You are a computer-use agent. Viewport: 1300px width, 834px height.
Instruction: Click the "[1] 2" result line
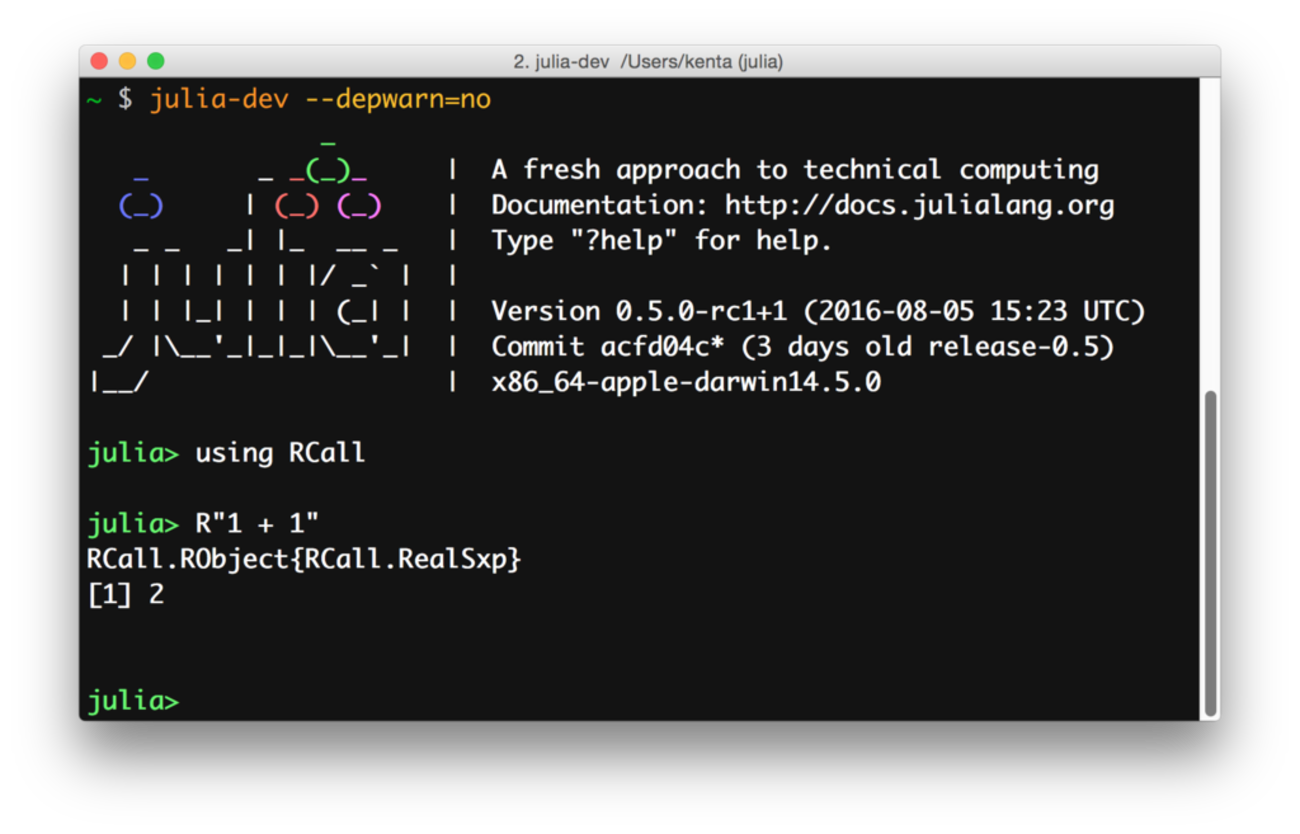click(126, 595)
